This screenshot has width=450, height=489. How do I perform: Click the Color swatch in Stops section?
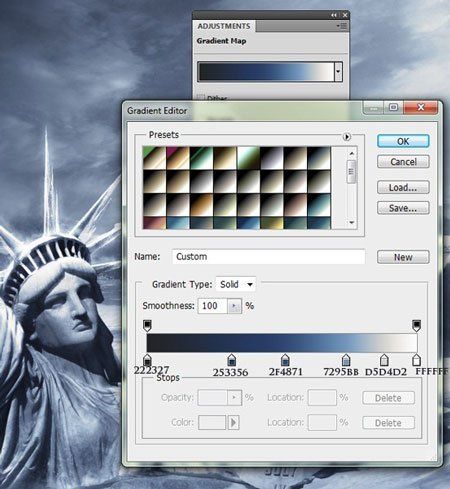pyautogui.click(x=212, y=422)
